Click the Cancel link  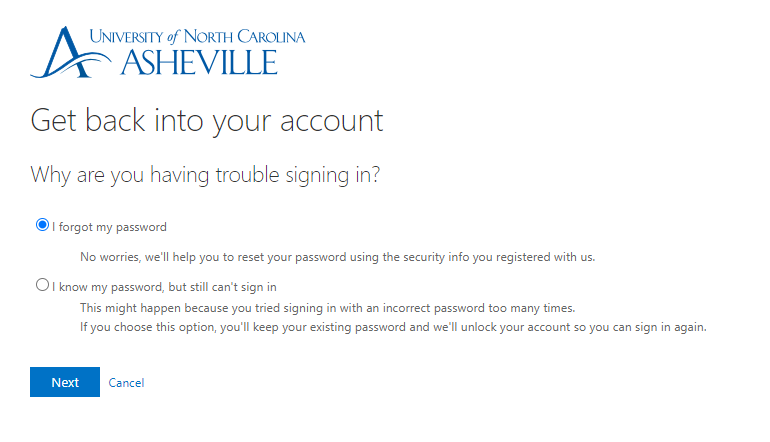tap(126, 383)
